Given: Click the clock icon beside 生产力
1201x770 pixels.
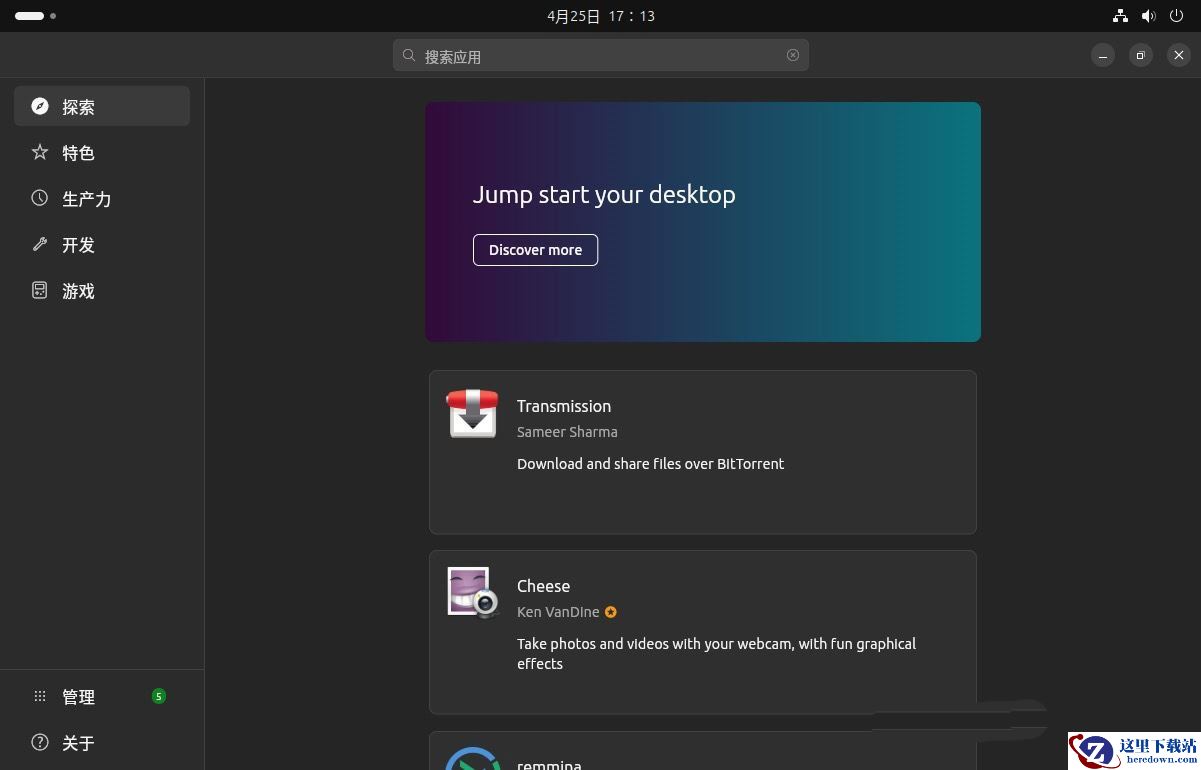Looking at the screenshot, I should [40, 198].
